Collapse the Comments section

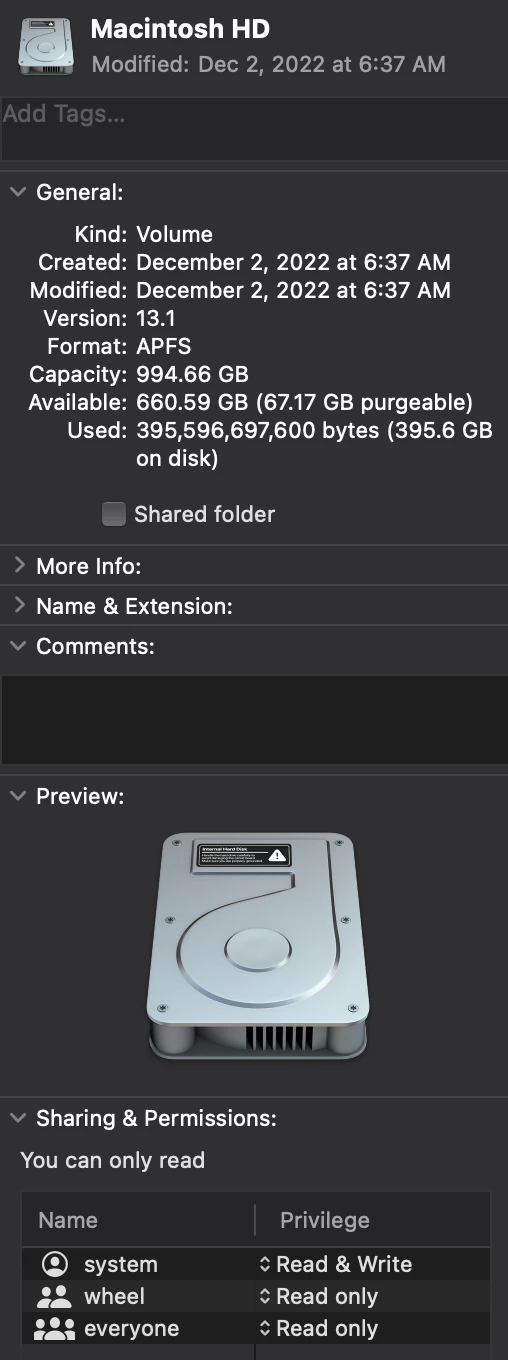coord(18,646)
